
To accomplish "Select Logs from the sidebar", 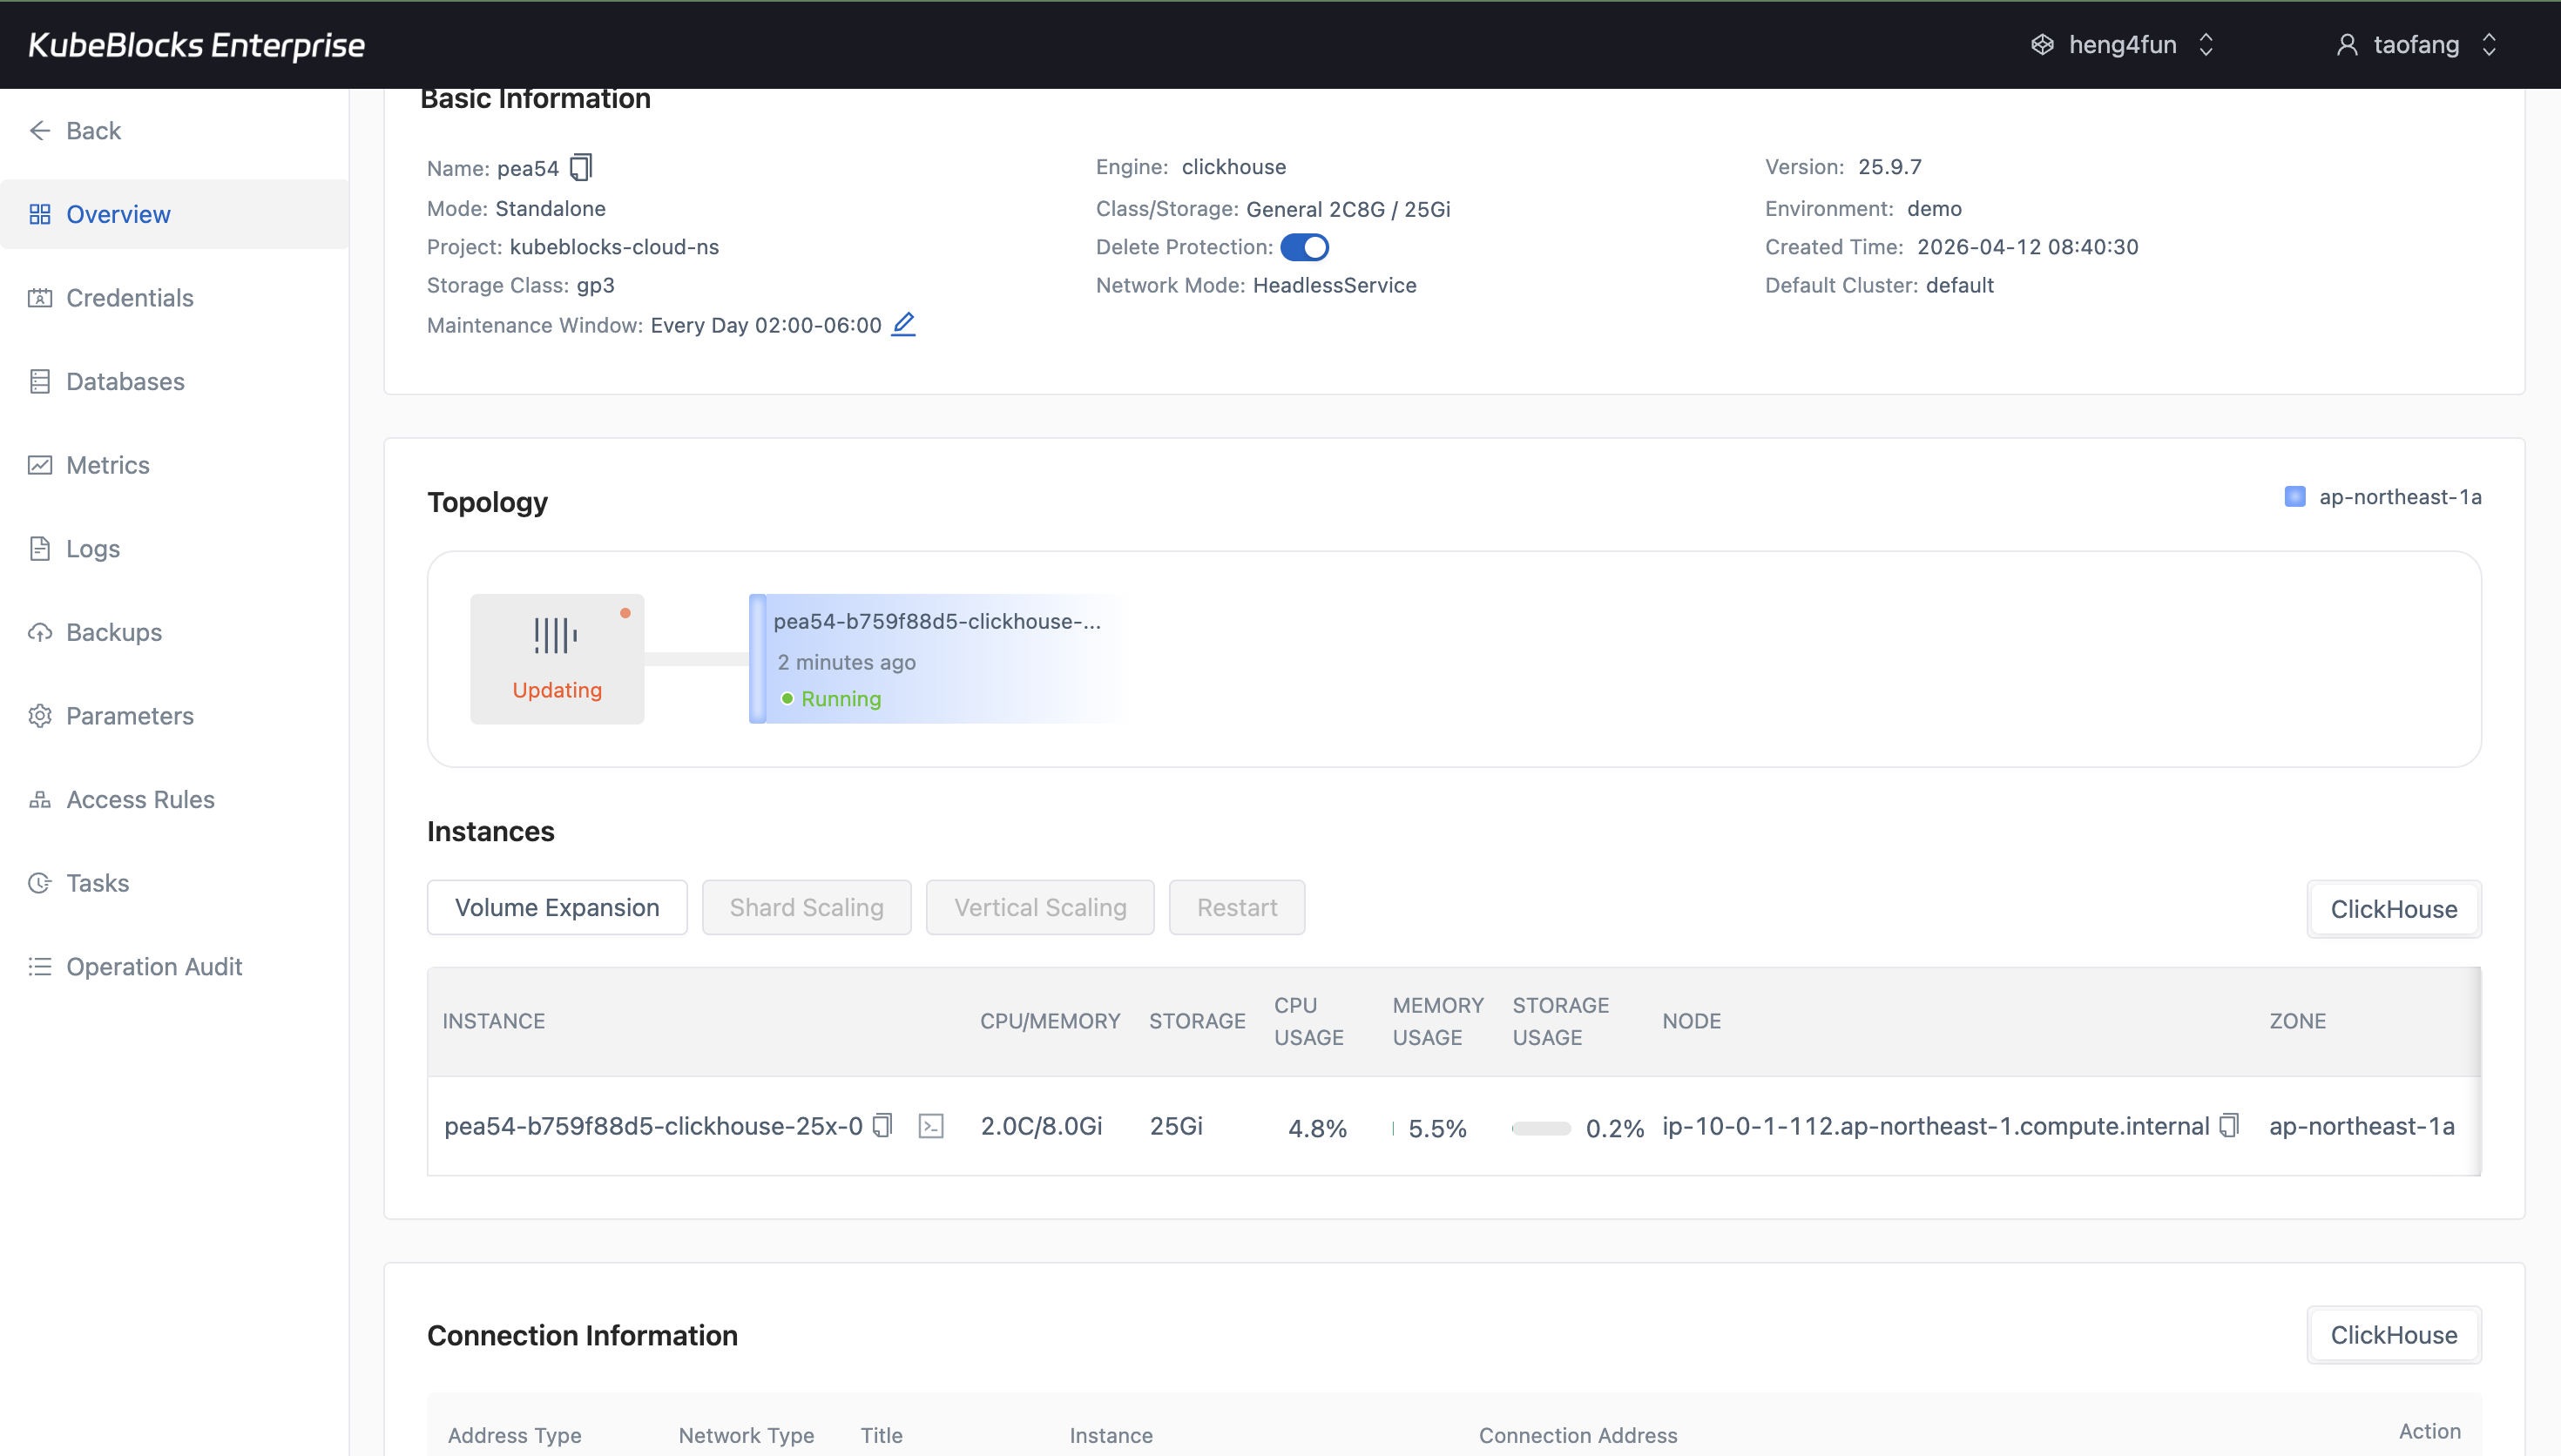I will 91,548.
